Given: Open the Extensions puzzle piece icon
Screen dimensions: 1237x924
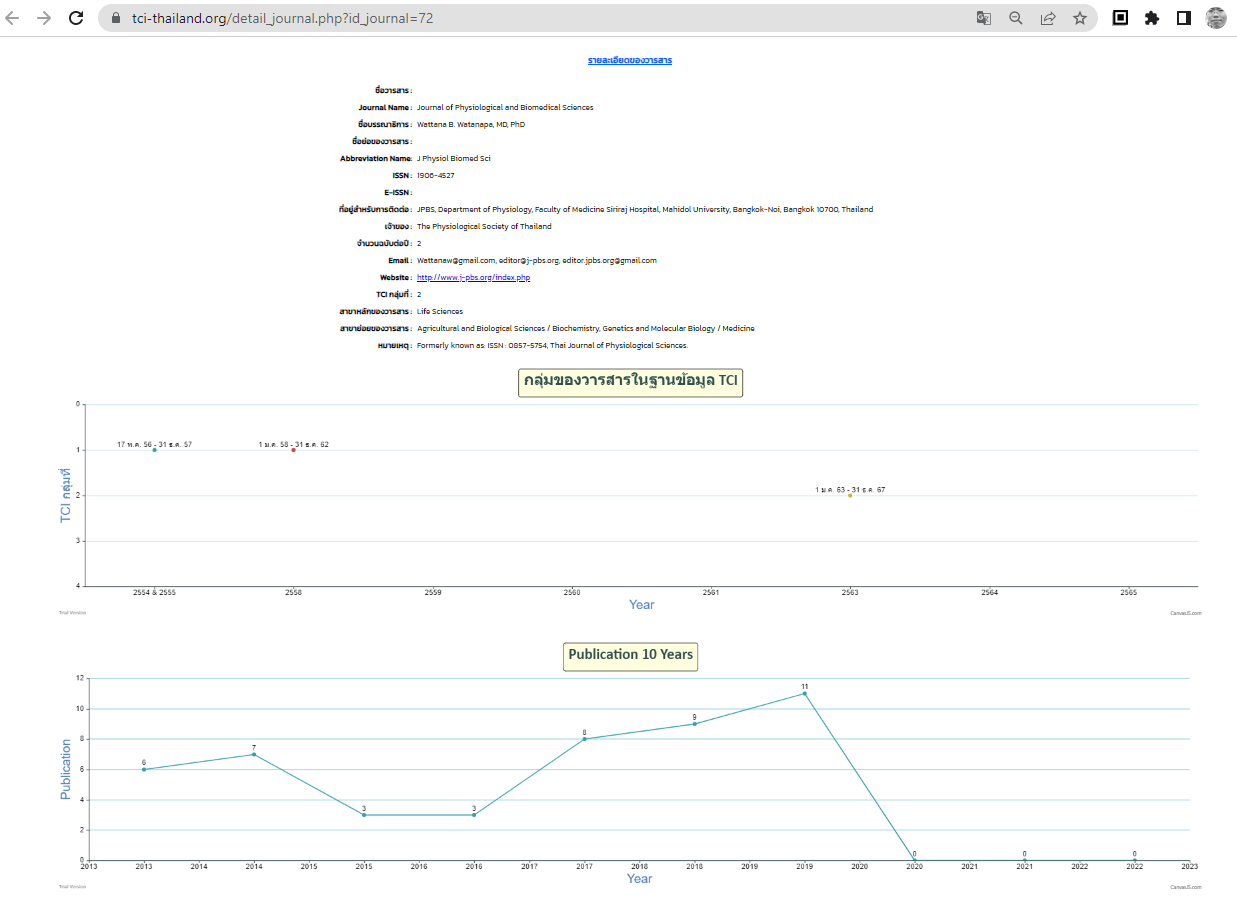Looking at the screenshot, I should click(1152, 18).
